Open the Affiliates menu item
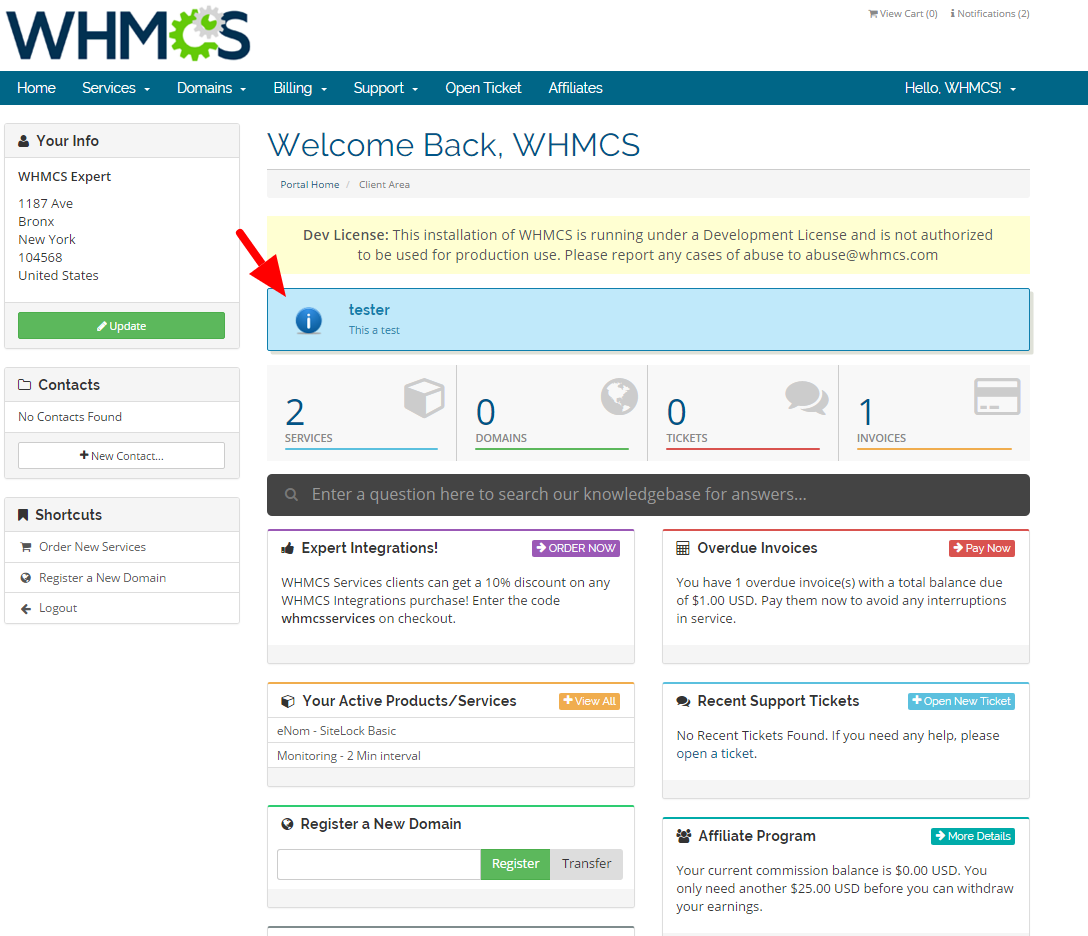1088x936 pixels. click(575, 88)
